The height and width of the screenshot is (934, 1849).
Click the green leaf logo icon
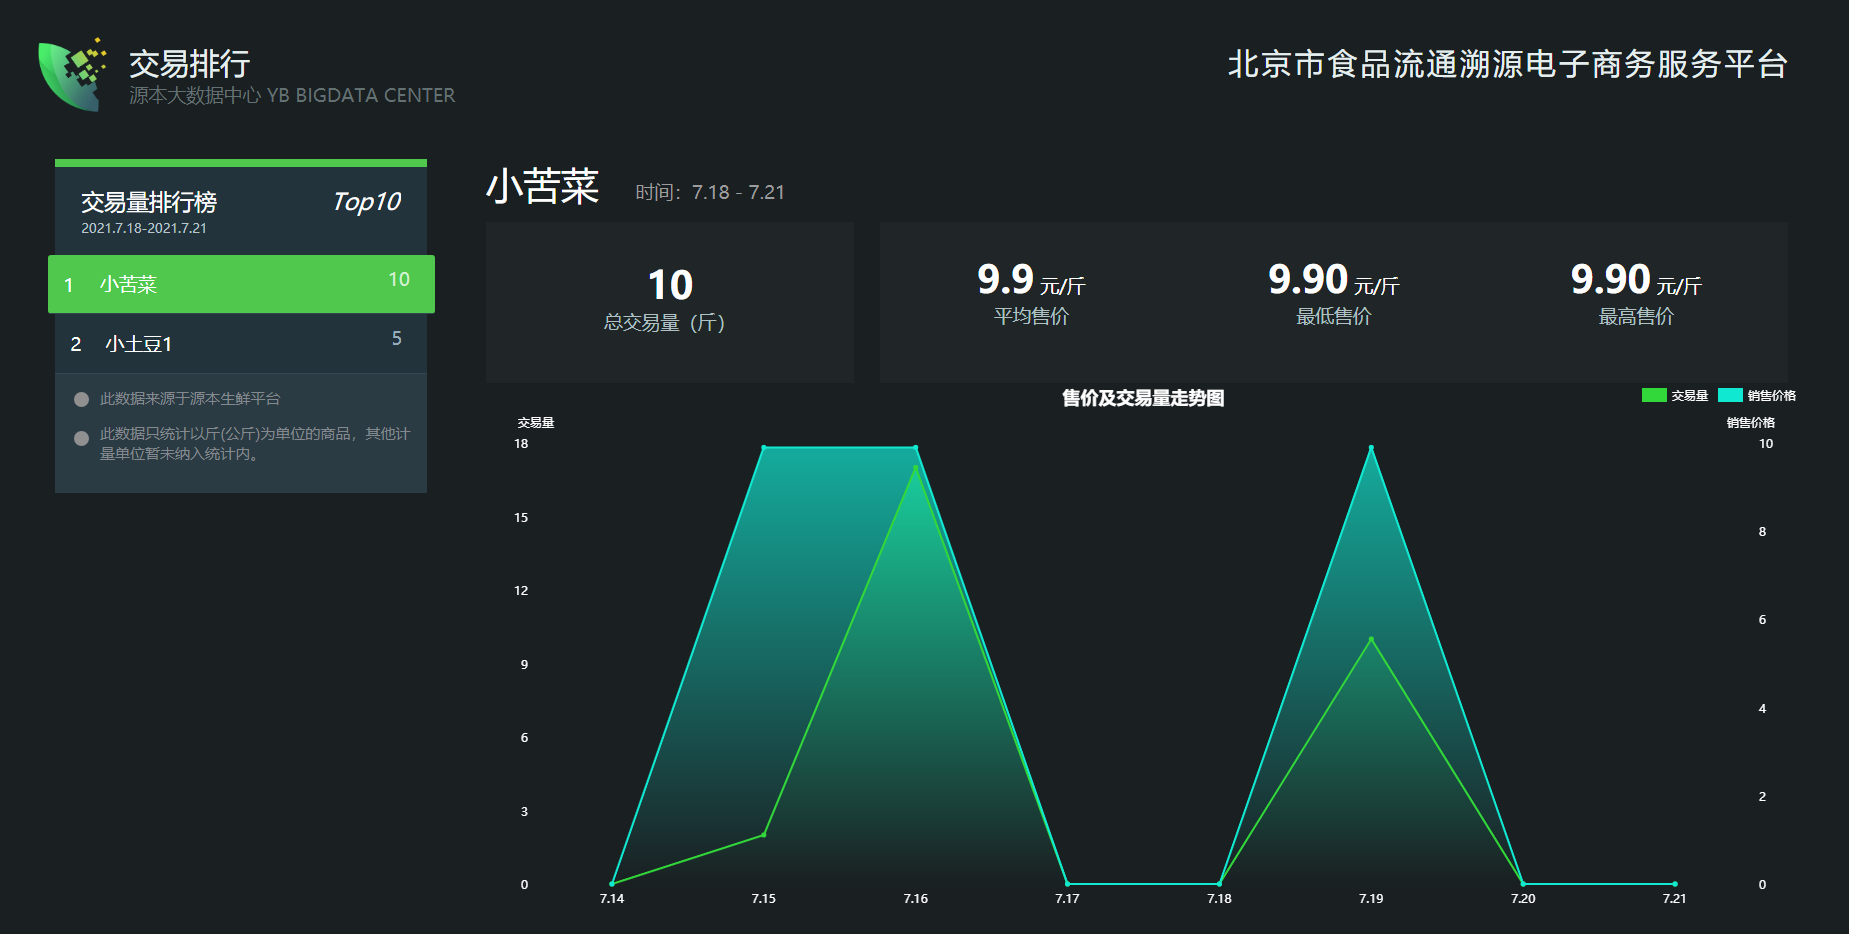point(72,76)
